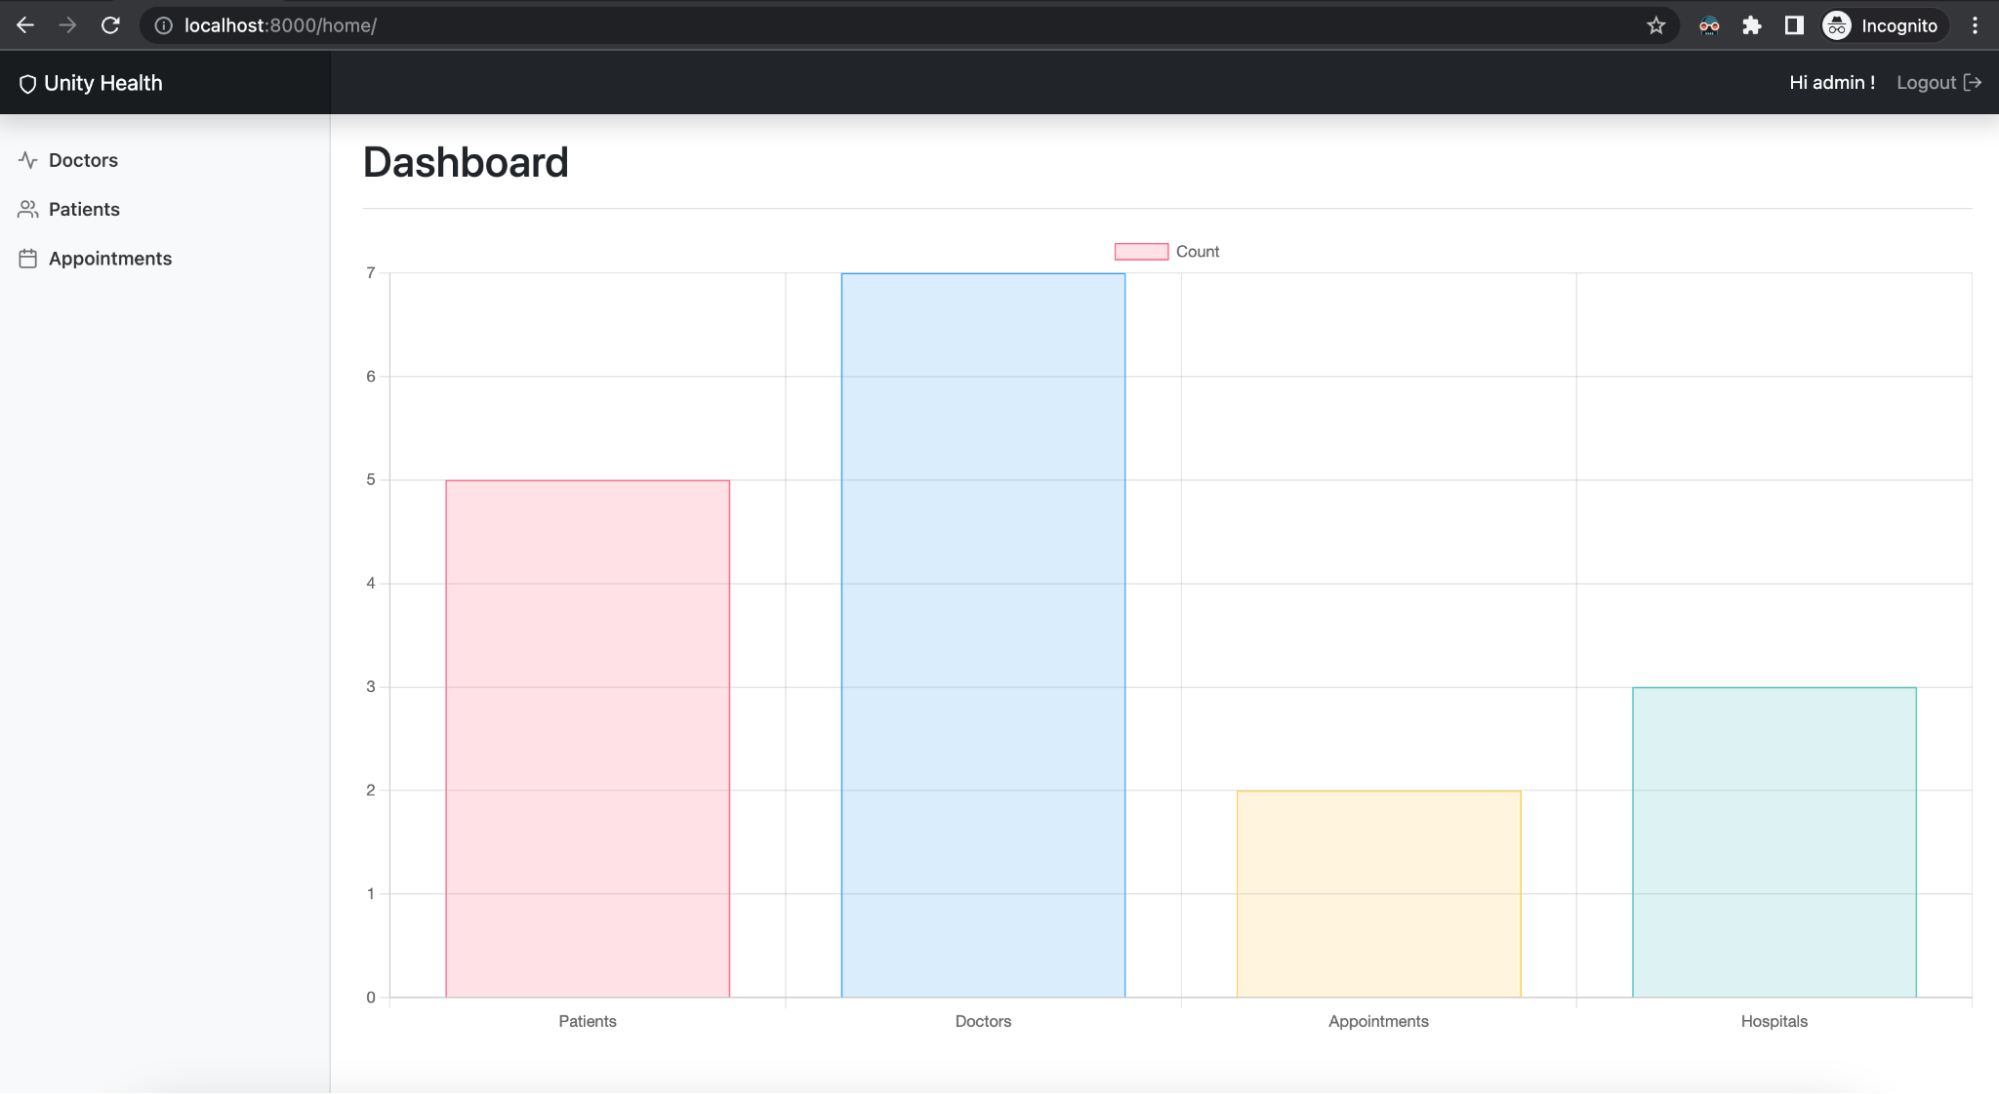Click the Unity Health shield logo icon

pyautogui.click(x=28, y=84)
